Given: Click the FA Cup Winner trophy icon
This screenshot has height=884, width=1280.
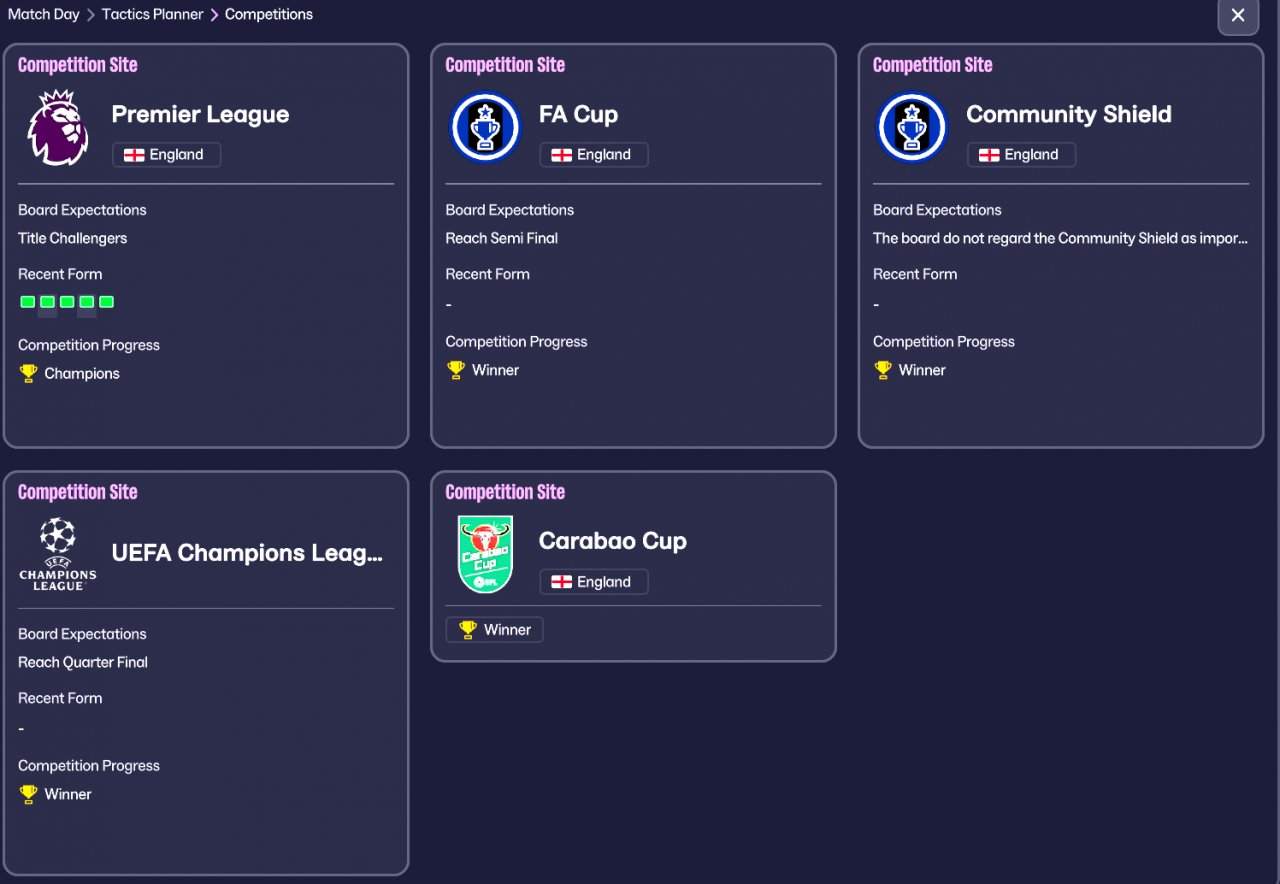Looking at the screenshot, I should (456, 370).
